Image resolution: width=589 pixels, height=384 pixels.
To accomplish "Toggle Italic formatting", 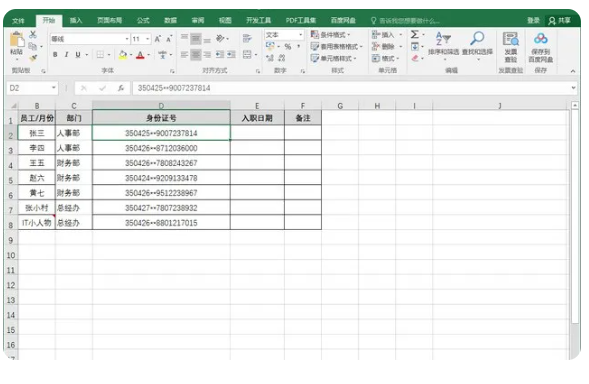I will coord(66,55).
